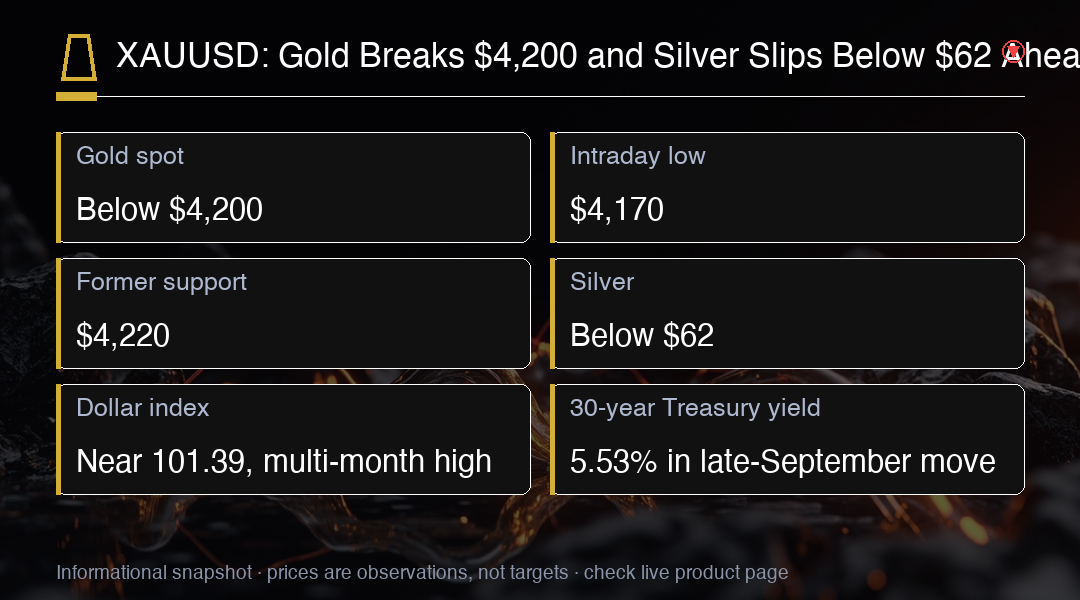Click the gold underline bar below the icon

tap(76, 97)
